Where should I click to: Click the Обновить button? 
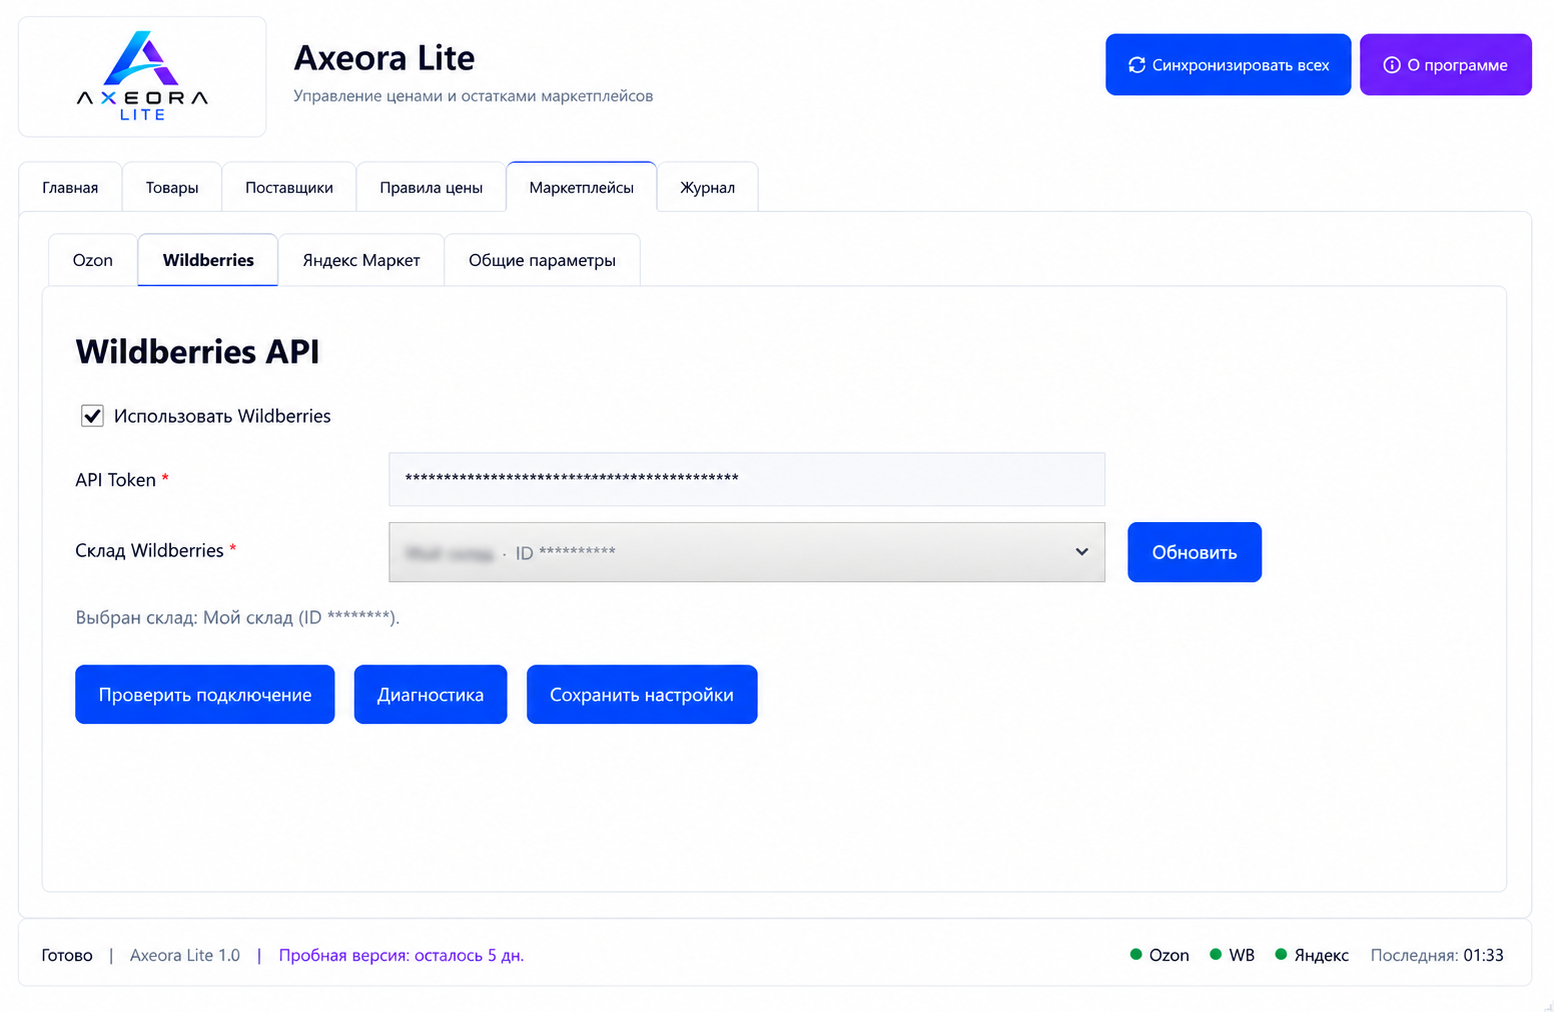click(1194, 552)
